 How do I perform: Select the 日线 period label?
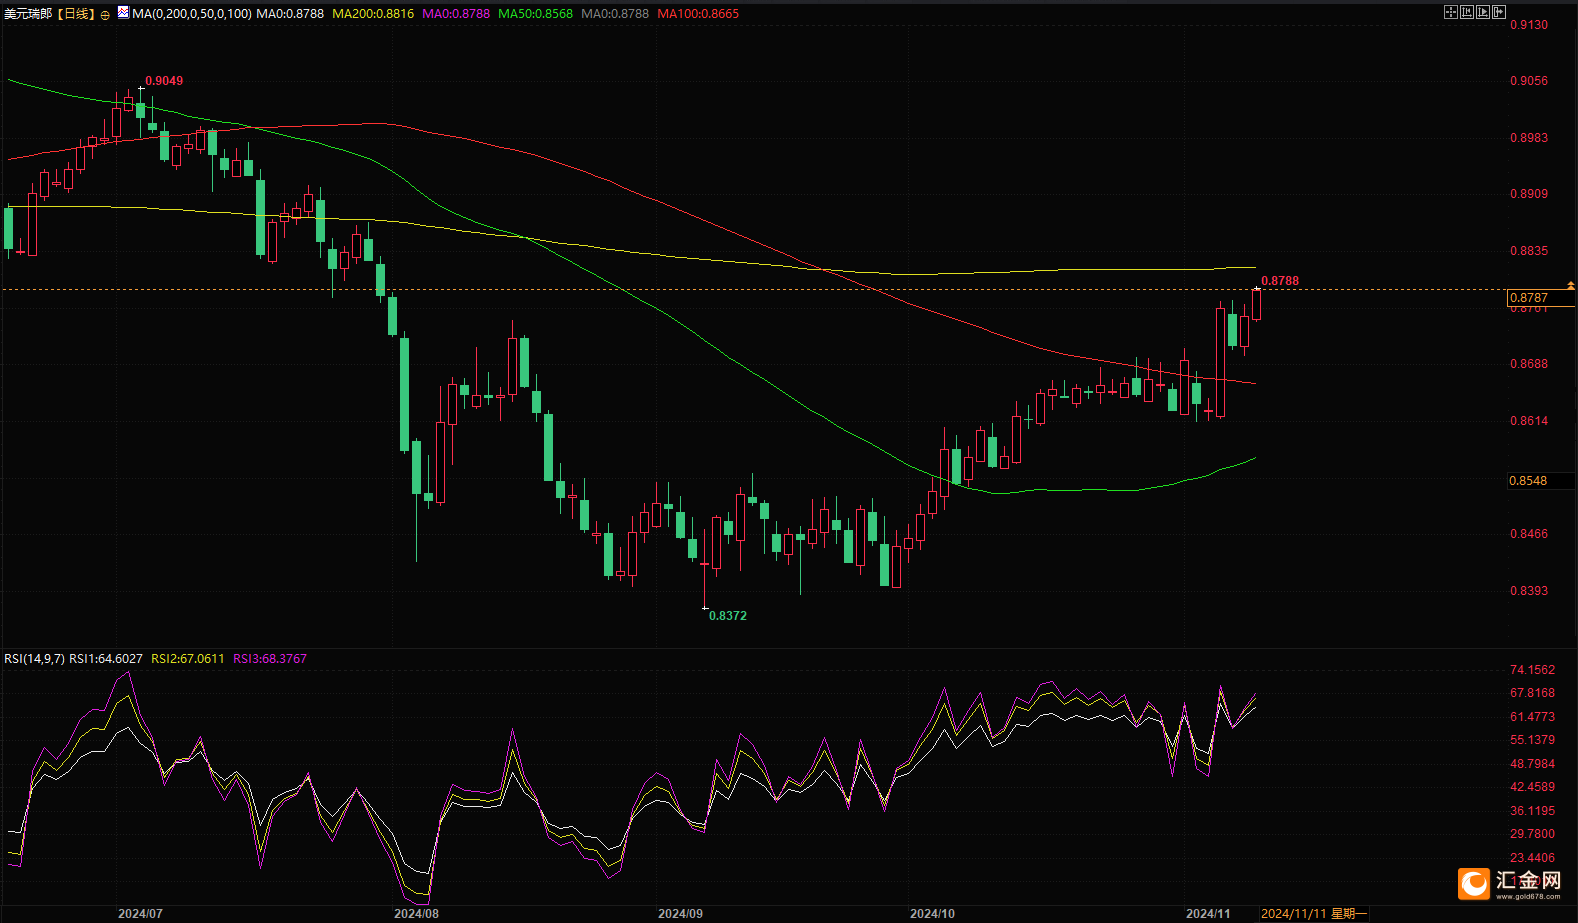click(x=76, y=14)
